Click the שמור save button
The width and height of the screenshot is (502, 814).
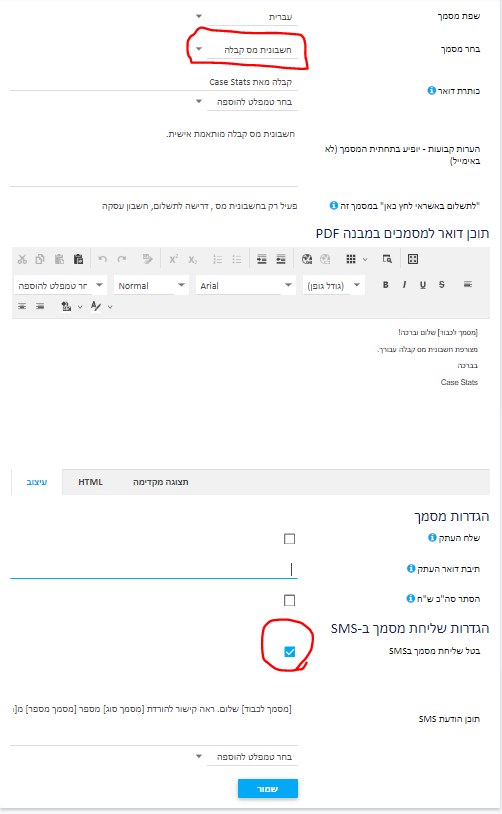click(268, 789)
